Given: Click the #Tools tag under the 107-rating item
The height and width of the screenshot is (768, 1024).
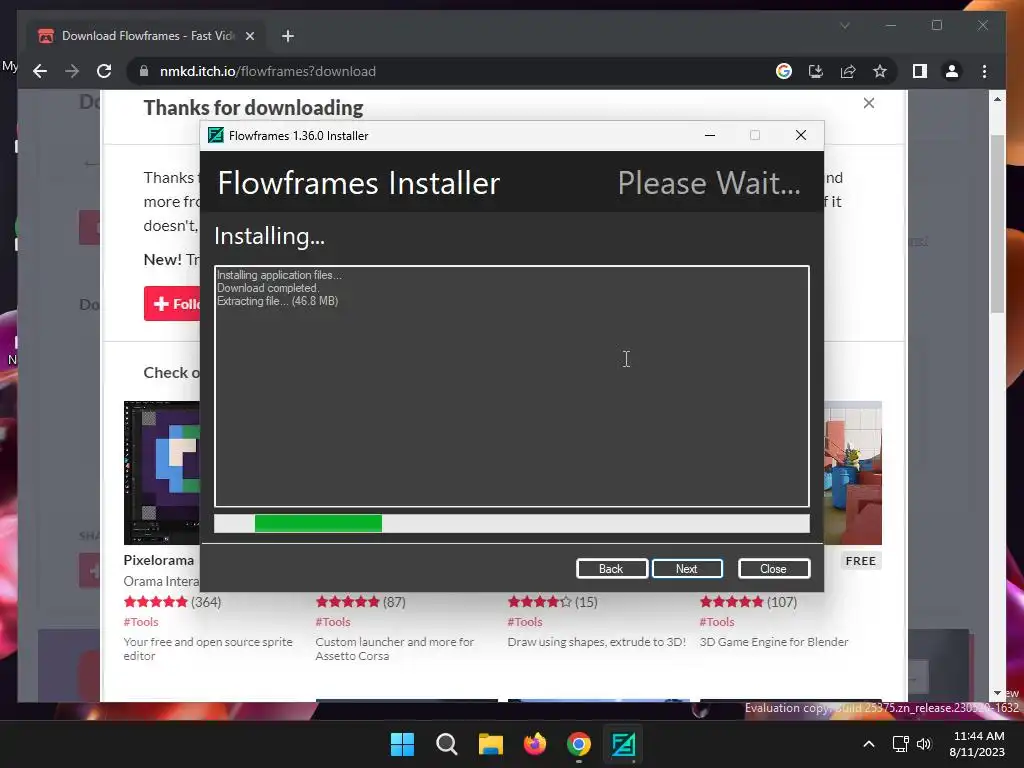Looking at the screenshot, I should pos(717,622).
